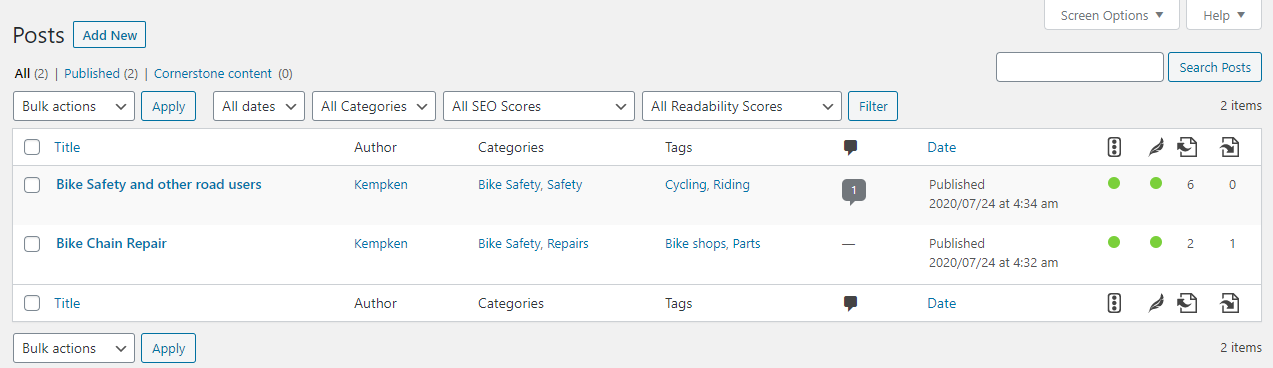Open the Screen Options tab
This screenshot has height=368, width=1273.
click(x=1112, y=15)
